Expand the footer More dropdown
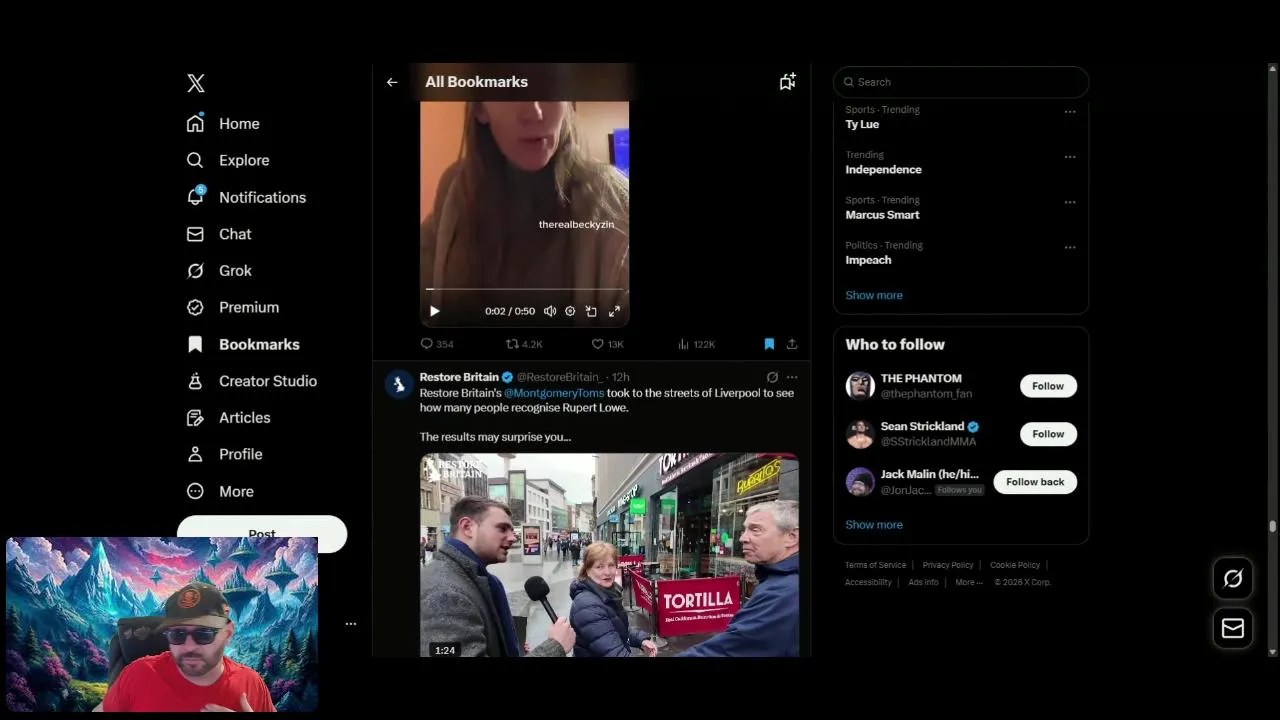Screen dimensions: 1280x720 pos(969,582)
